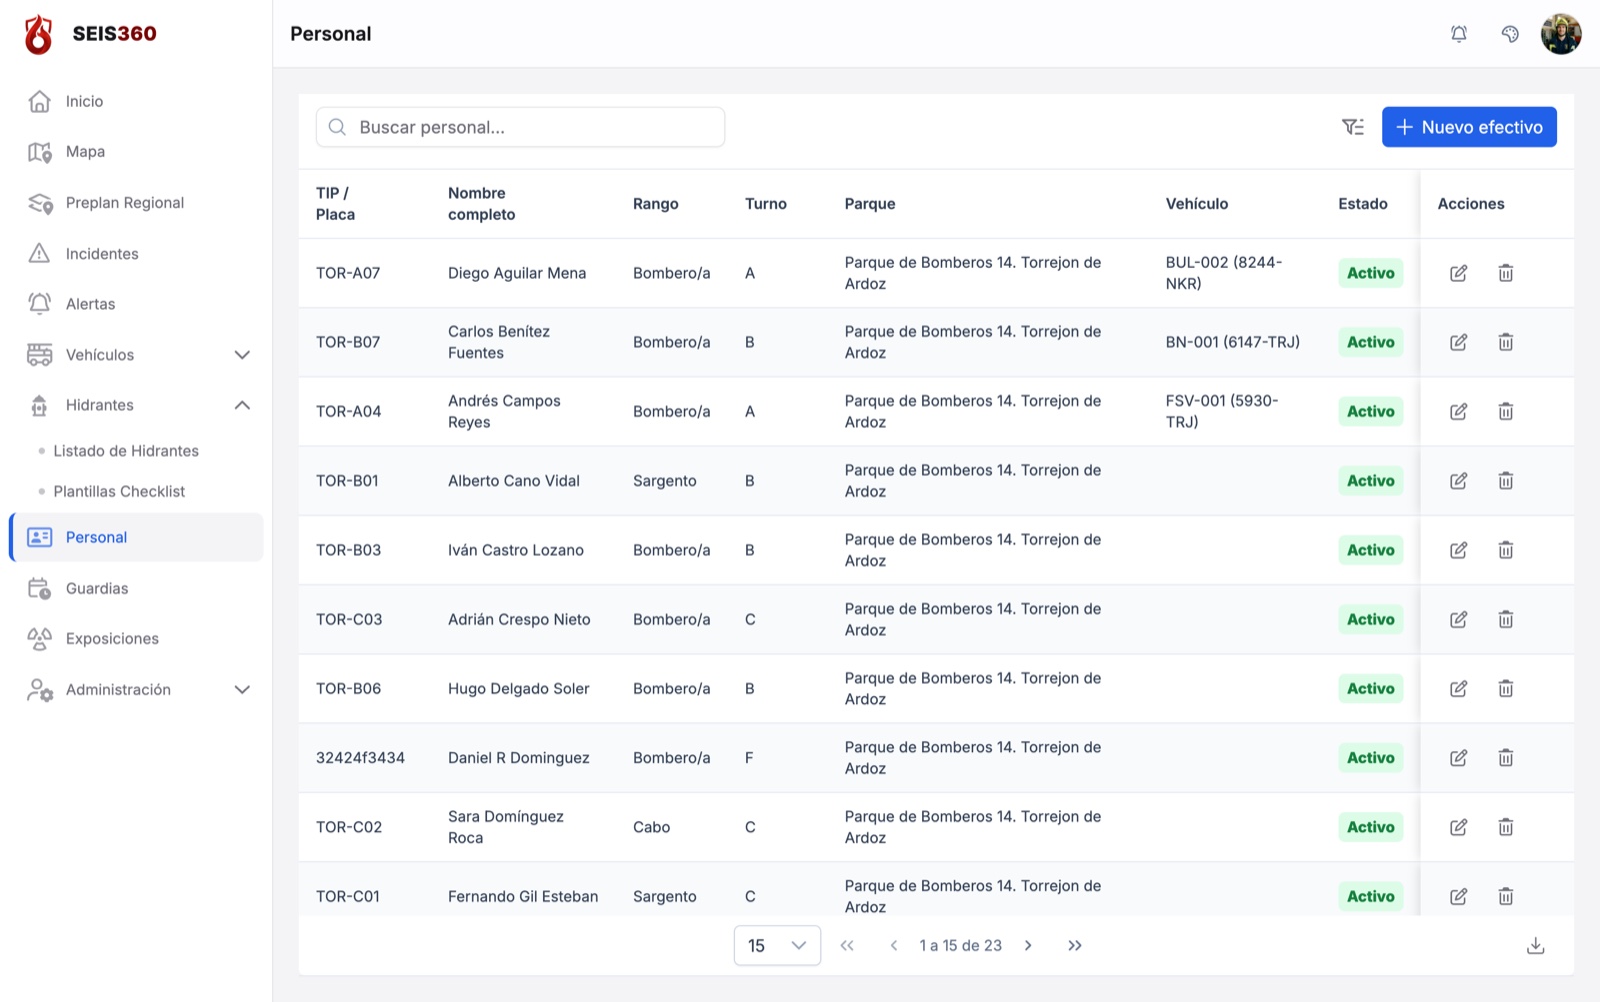Delete Carlos Benítez Fuentes entry
Screen dimensions: 1600x1002
point(1505,342)
